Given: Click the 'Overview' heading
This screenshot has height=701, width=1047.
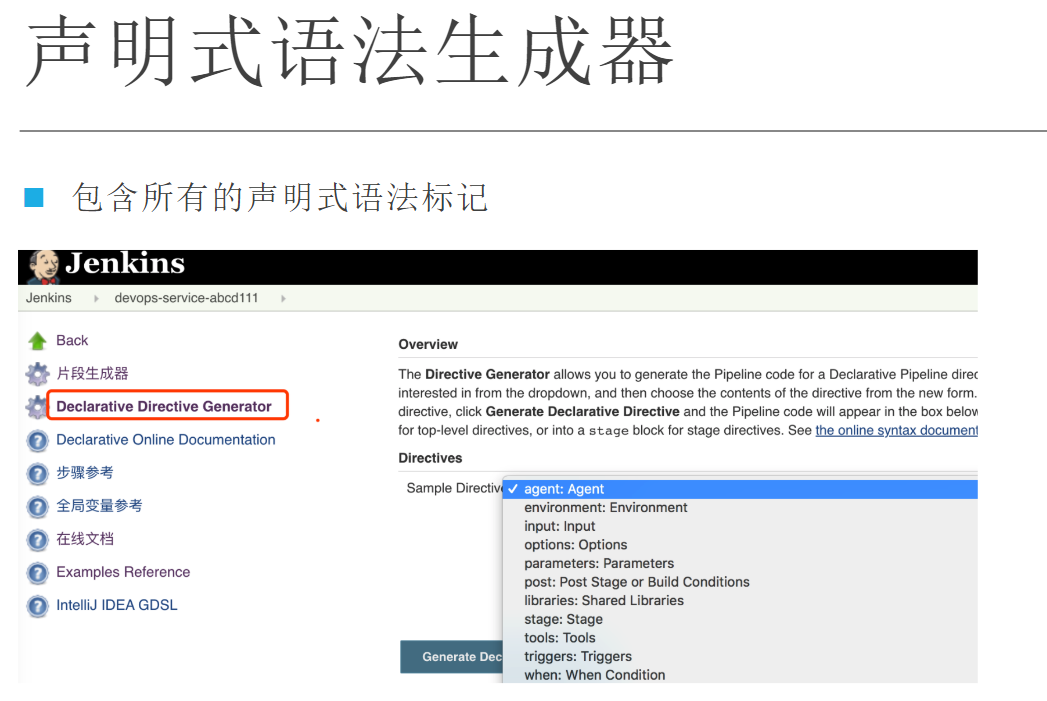Looking at the screenshot, I should (x=428, y=344).
